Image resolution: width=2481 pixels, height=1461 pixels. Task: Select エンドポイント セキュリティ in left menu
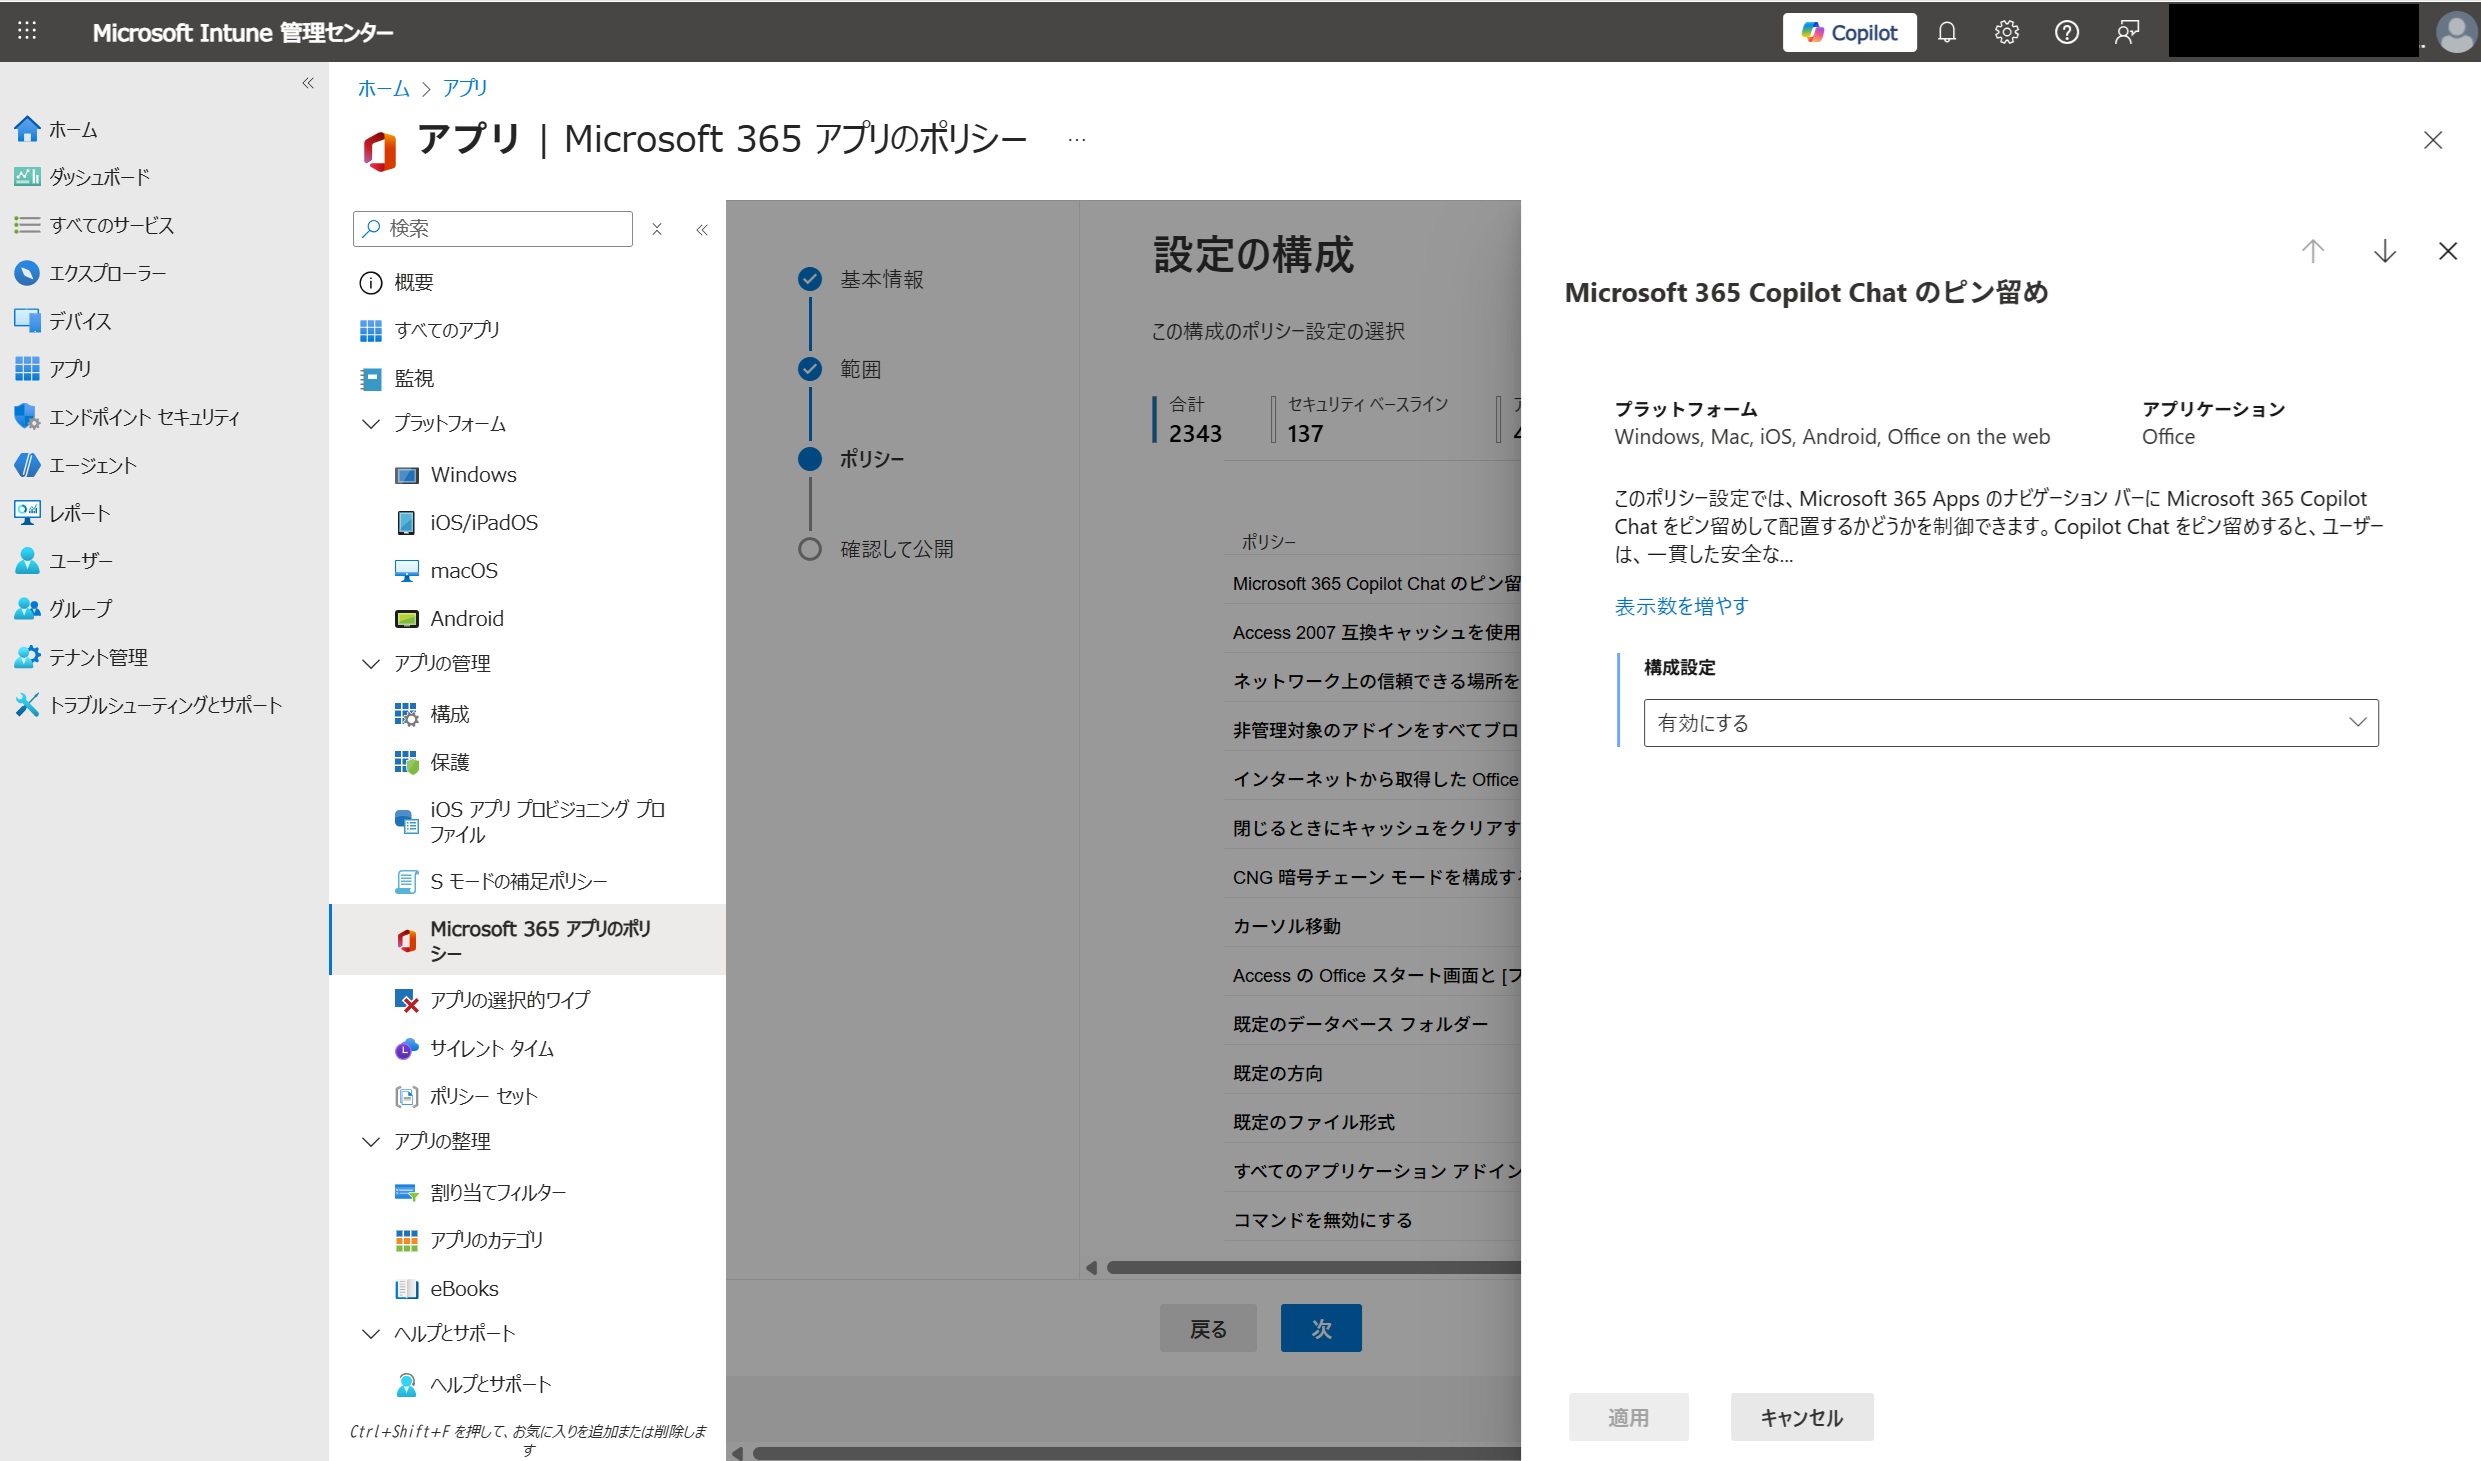(x=144, y=417)
